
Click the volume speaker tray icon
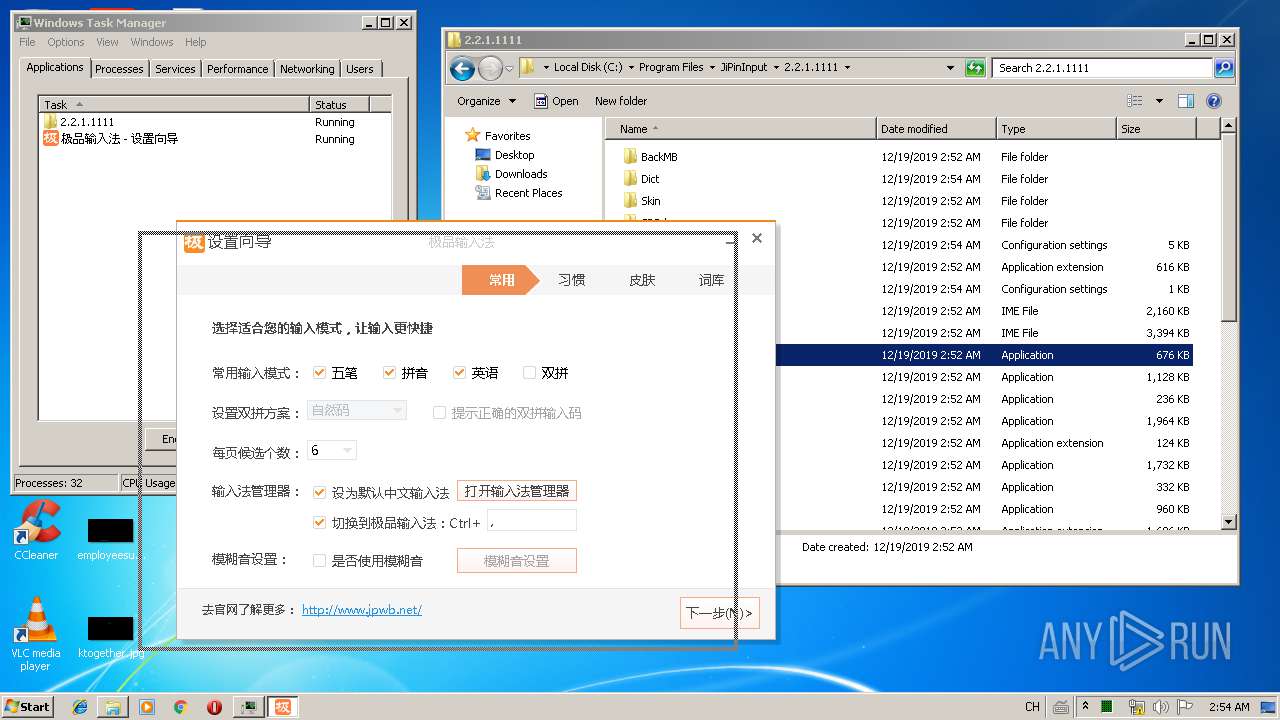click(x=1162, y=707)
